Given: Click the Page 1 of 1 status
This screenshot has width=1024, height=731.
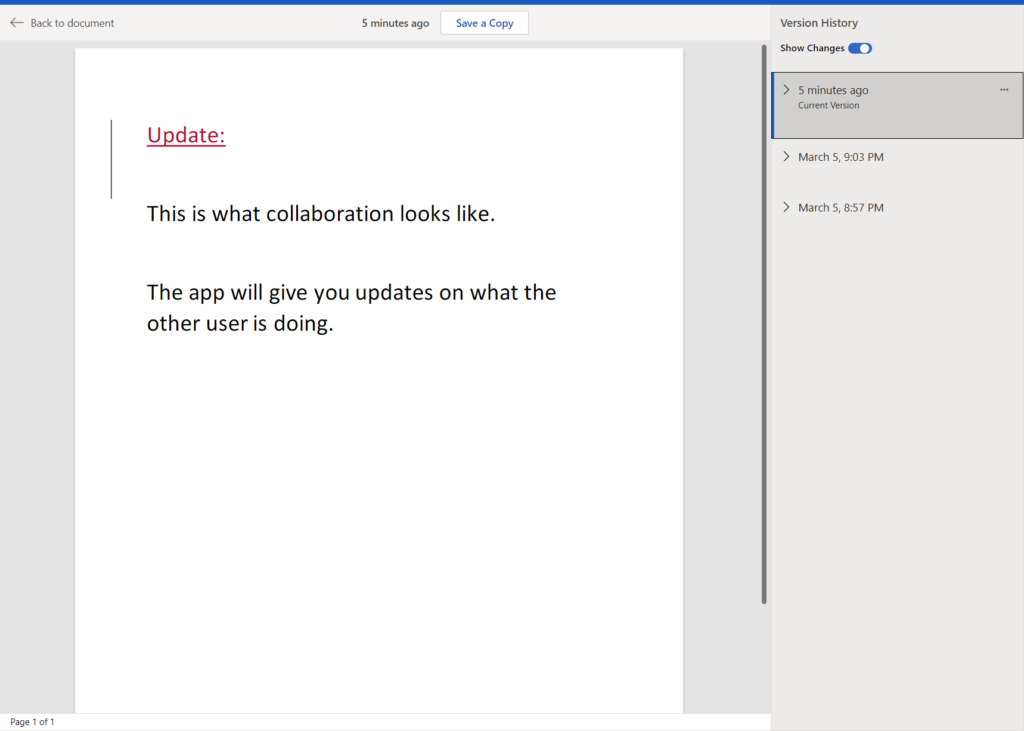Looking at the screenshot, I should click(x=32, y=722).
